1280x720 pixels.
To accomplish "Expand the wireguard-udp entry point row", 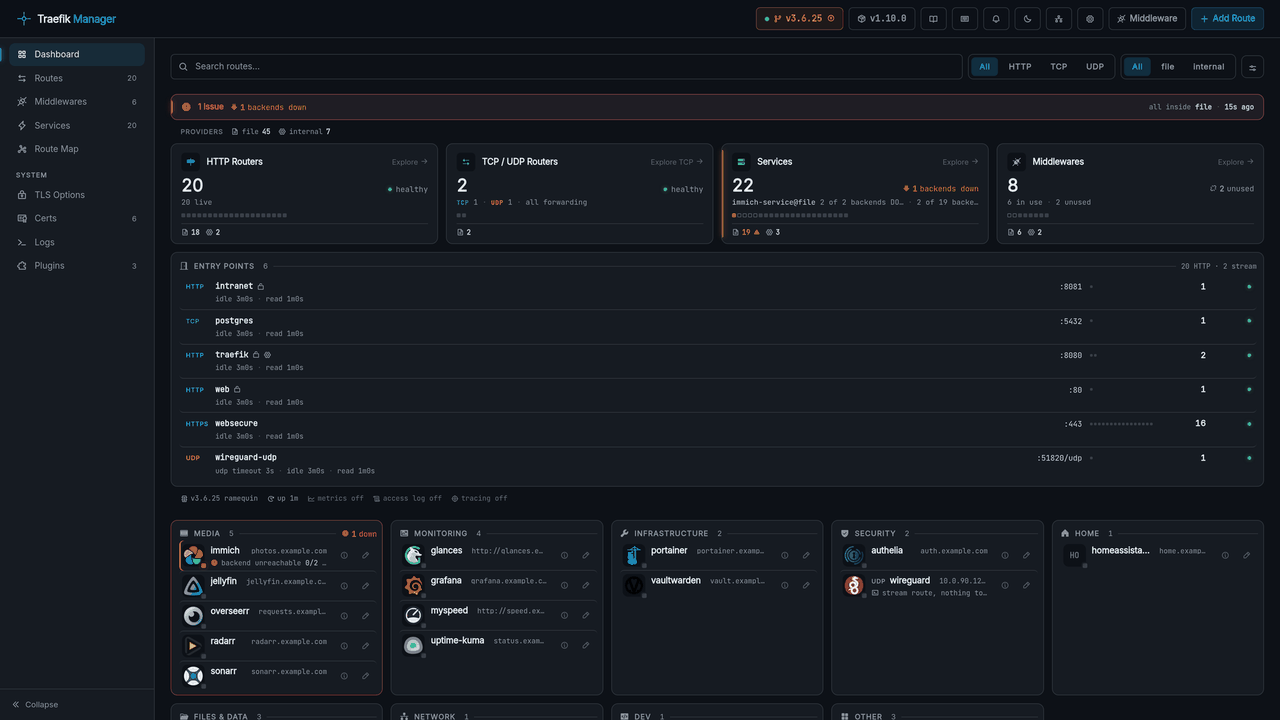I will 717,463.
